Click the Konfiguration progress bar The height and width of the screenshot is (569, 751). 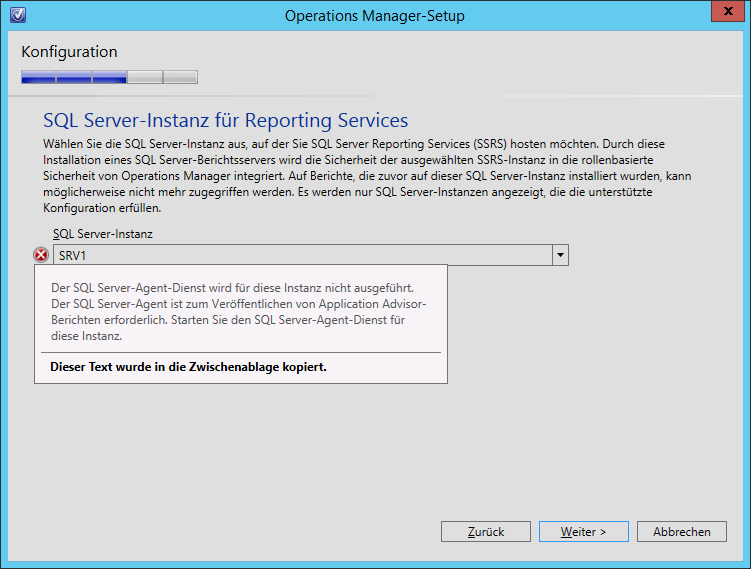pos(109,77)
